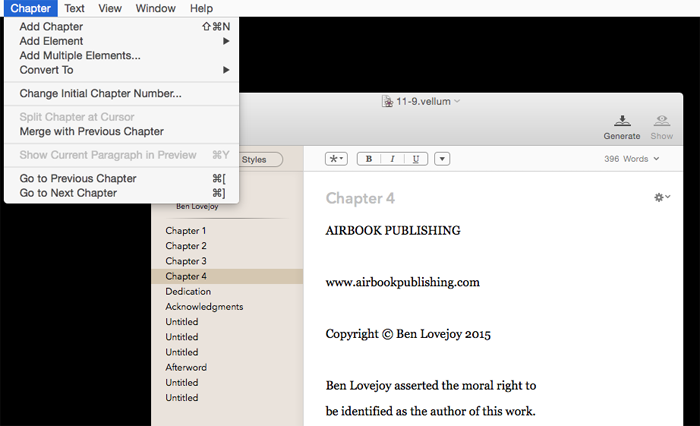This screenshot has height=426, width=700.
Task: Click the 11-9.vellum document icon
Action: click(388, 101)
